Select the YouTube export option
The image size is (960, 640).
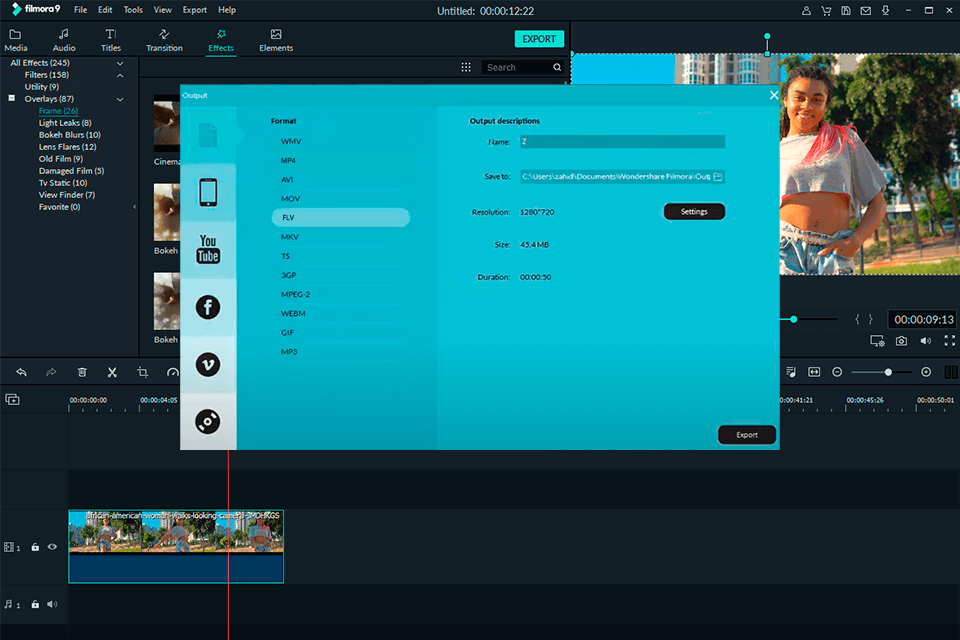[207, 249]
